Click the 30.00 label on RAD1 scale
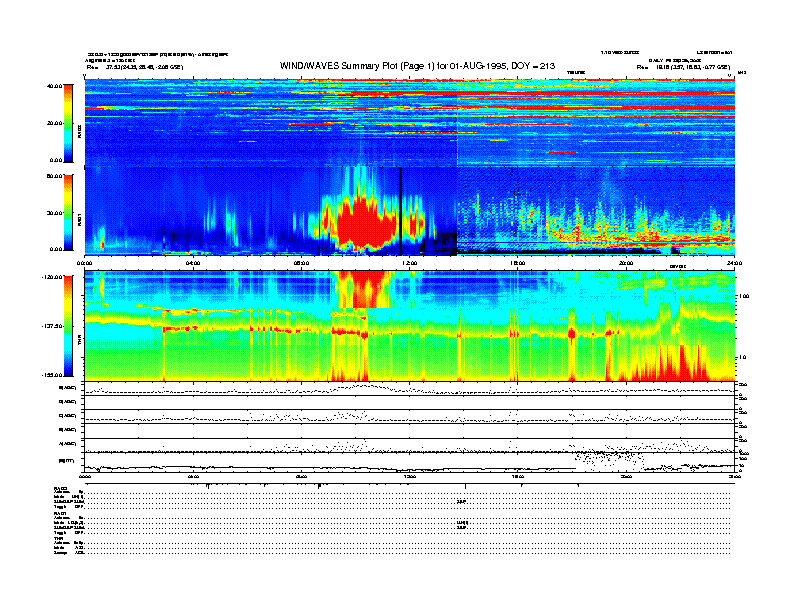Image resolution: width=792 pixels, height=612 pixels. click(55, 213)
